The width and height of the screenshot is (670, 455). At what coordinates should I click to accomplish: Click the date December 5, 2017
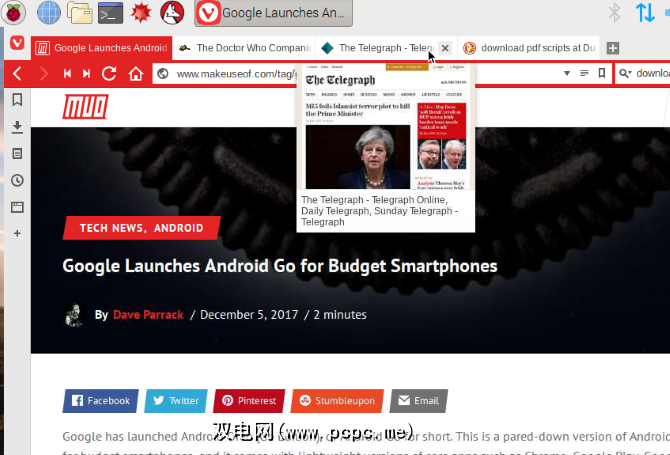(249, 315)
